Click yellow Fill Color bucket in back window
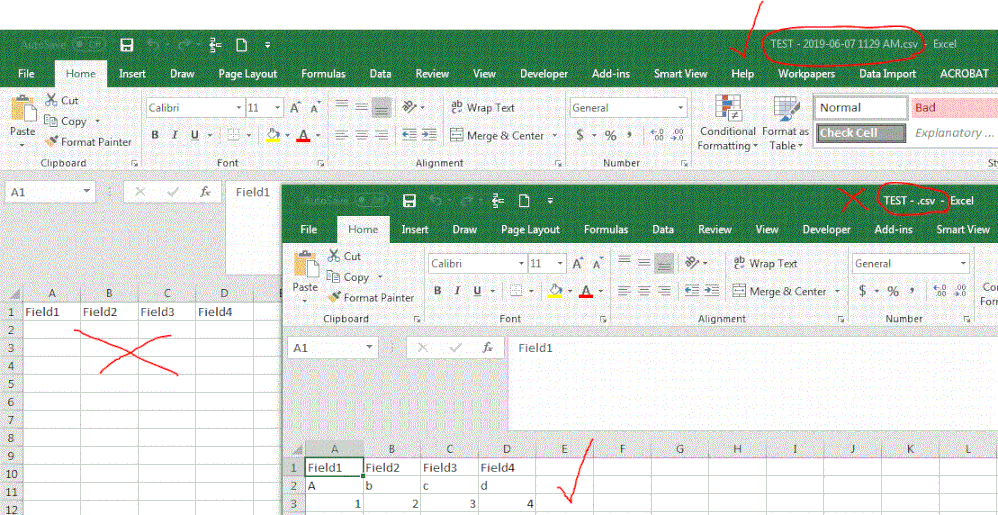Screen dimensions: 998x515 (273, 135)
